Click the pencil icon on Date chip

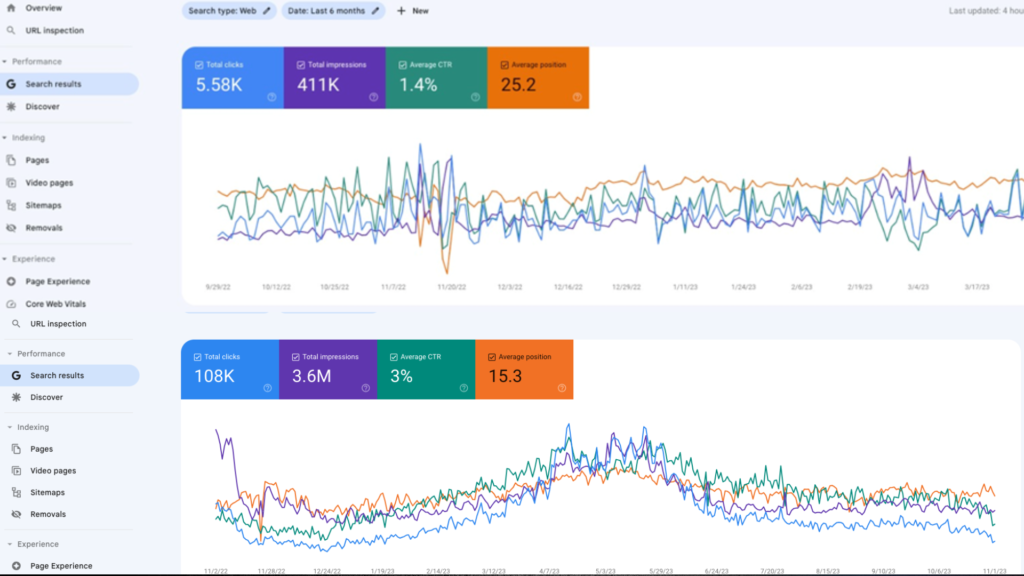point(376,11)
